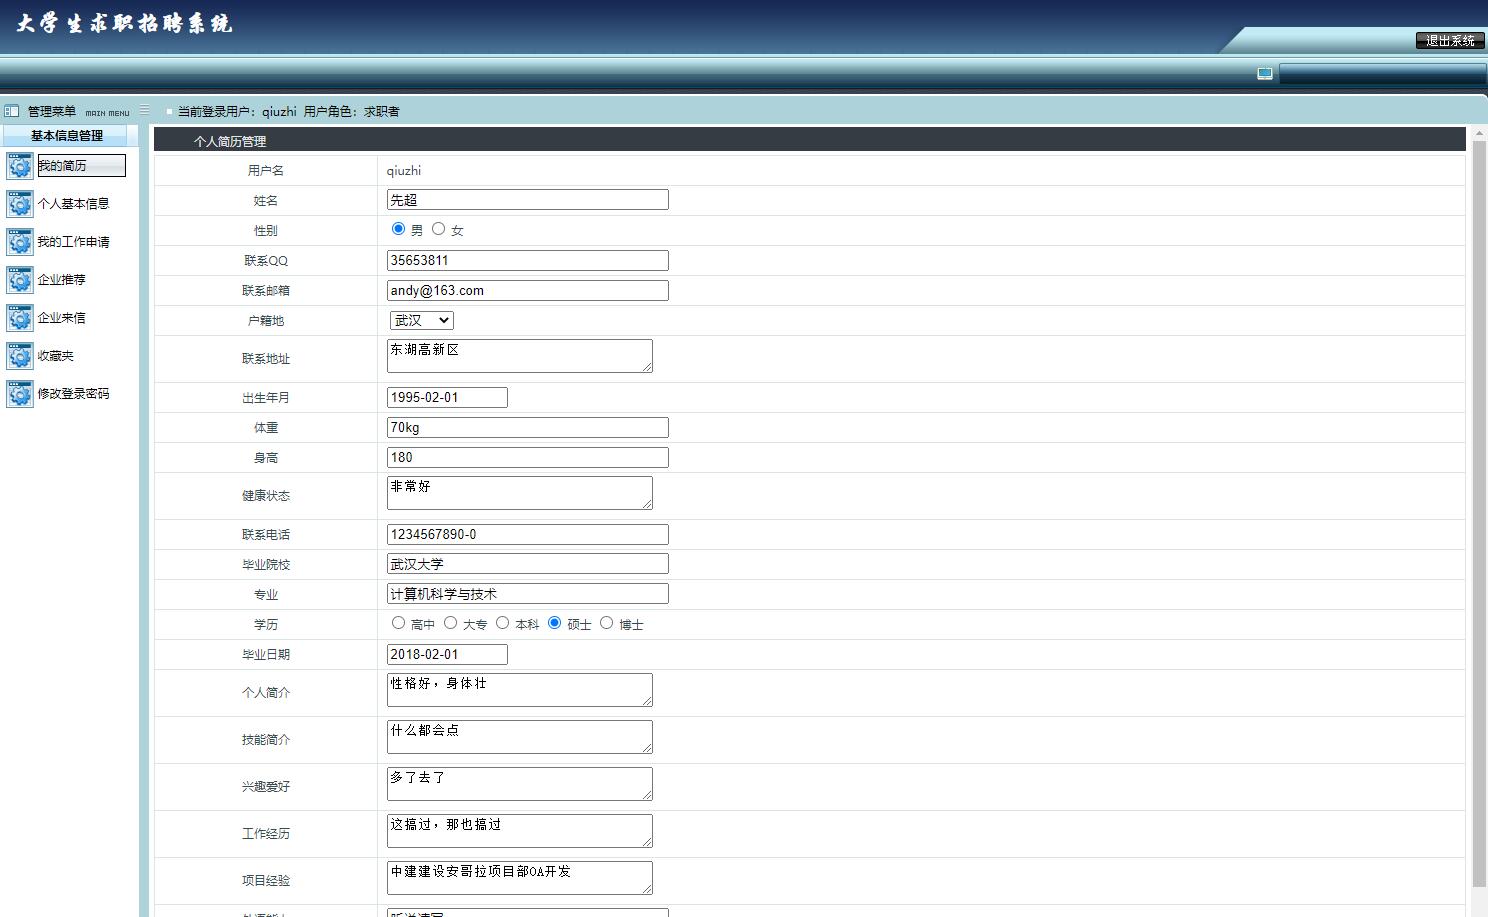Click the 健康状态 text area
This screenshot has height=917, width=1488.
(520, 493)
